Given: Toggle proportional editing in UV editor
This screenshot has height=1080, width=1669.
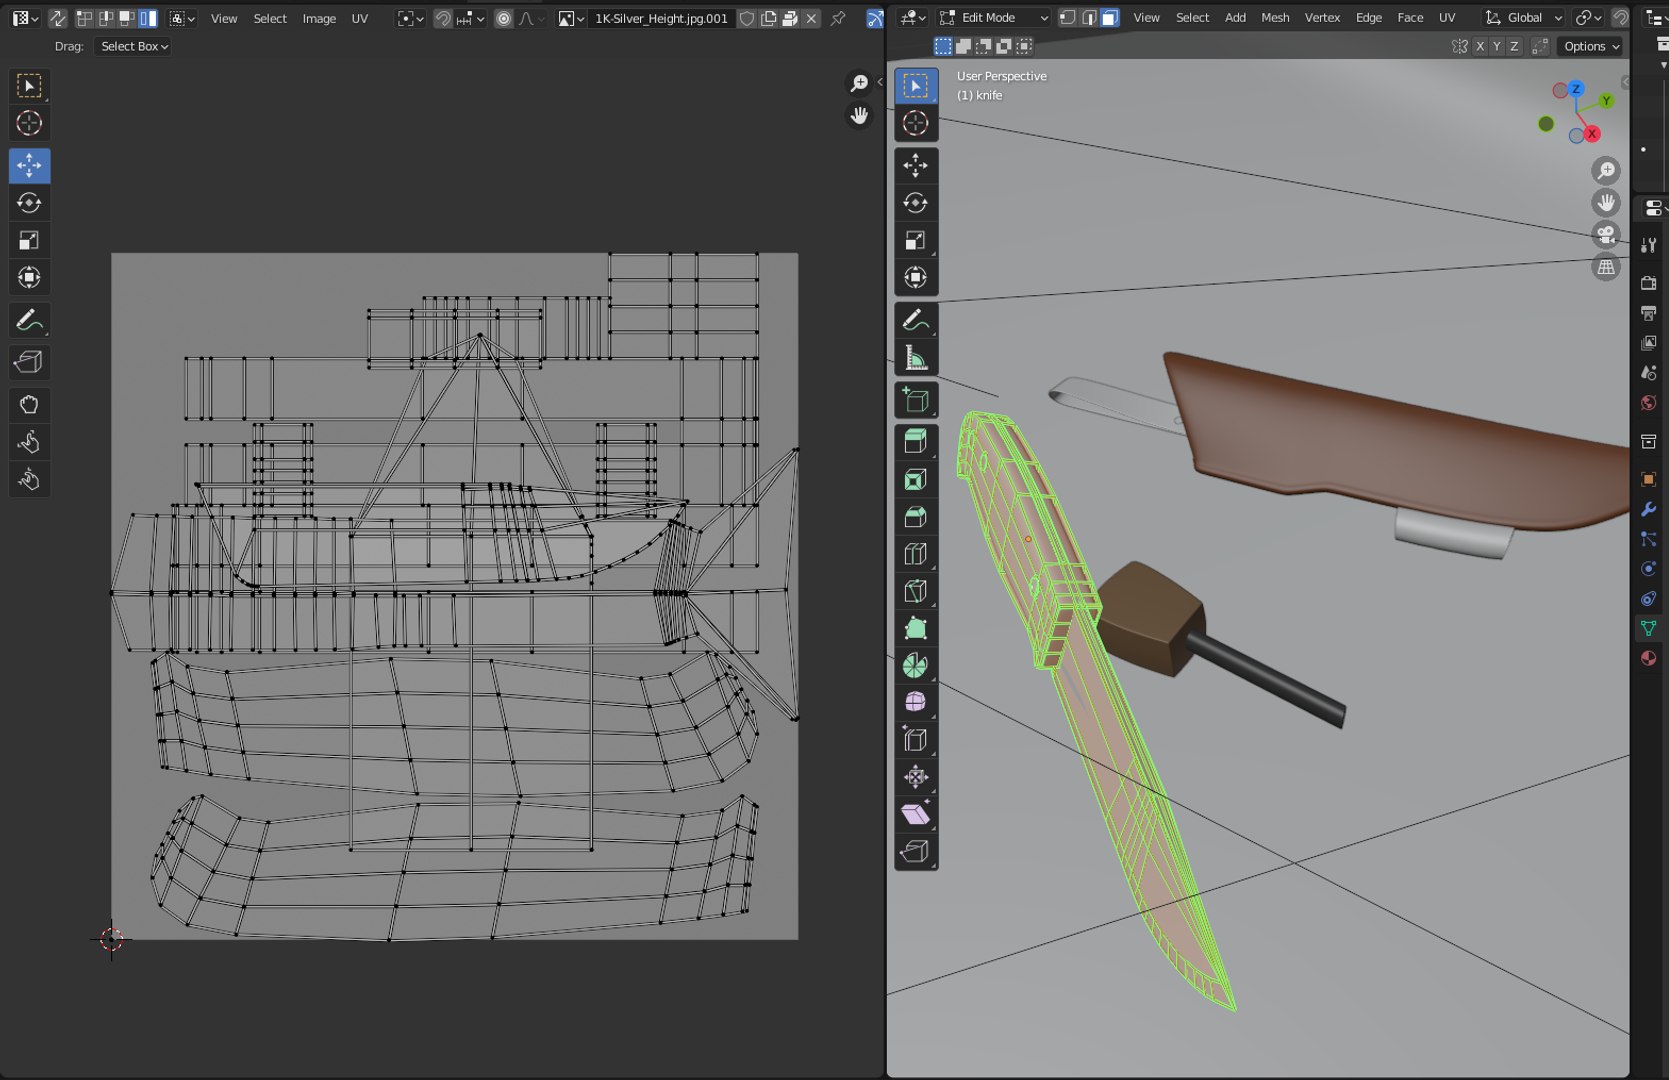Looking at the screenshot, I should 504,18.
